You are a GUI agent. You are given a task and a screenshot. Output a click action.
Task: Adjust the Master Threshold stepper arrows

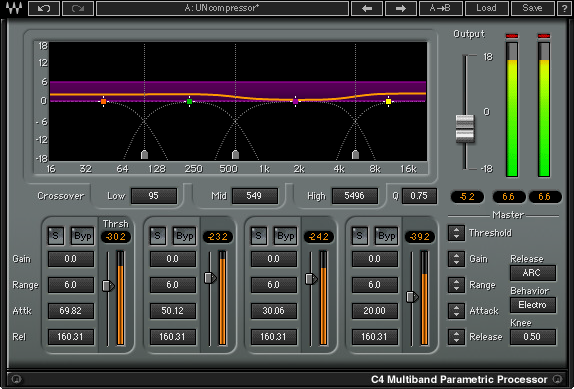coord(456,233)
